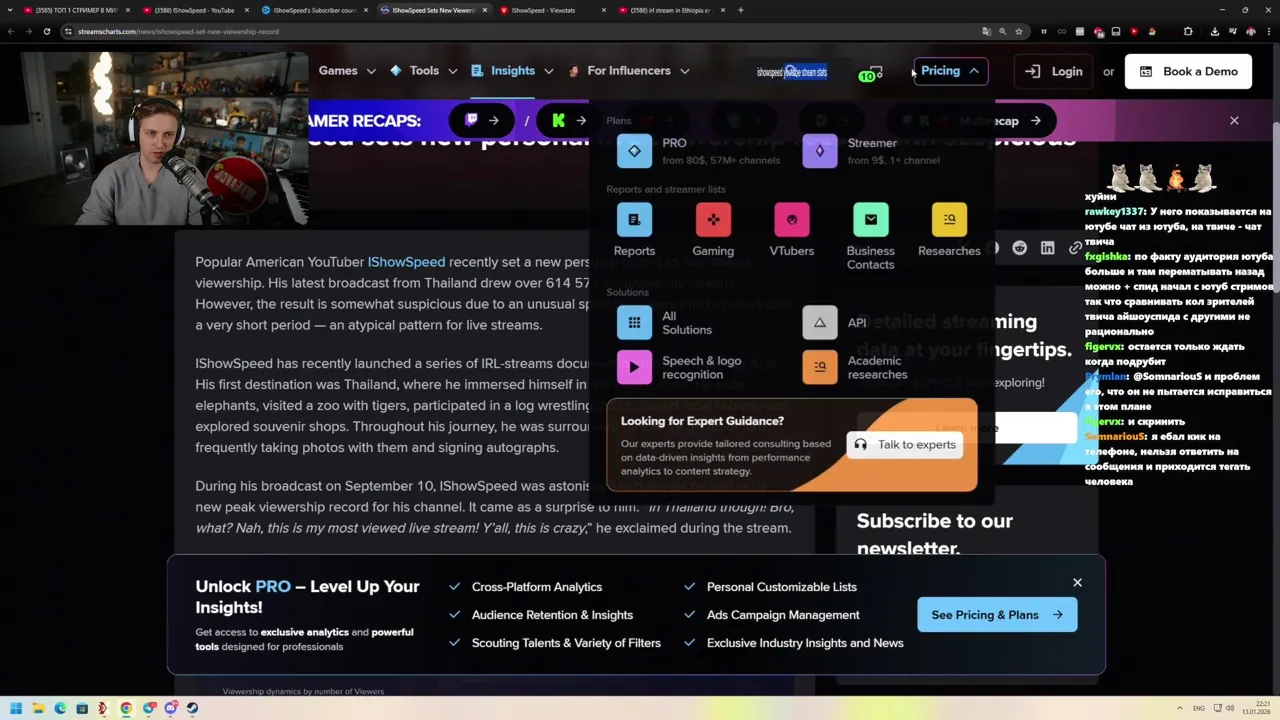Switch to the IShowSpeed - YouTube tab
This screenshot has height=720, width=1280.
[x=194, y=10]
